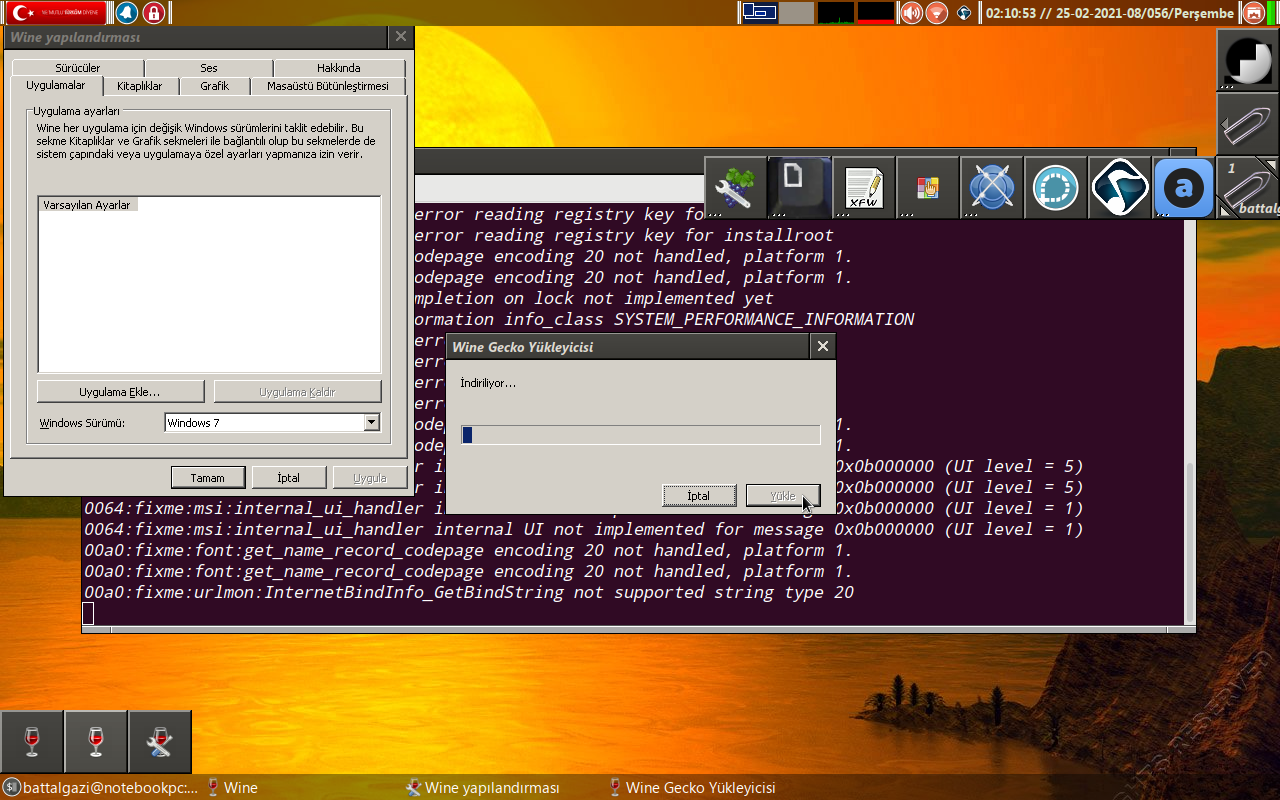Screen dimensions: 1280x800
Task: Open the dashed-circle chat bubble dock icon
Action: pos(1056,187)
